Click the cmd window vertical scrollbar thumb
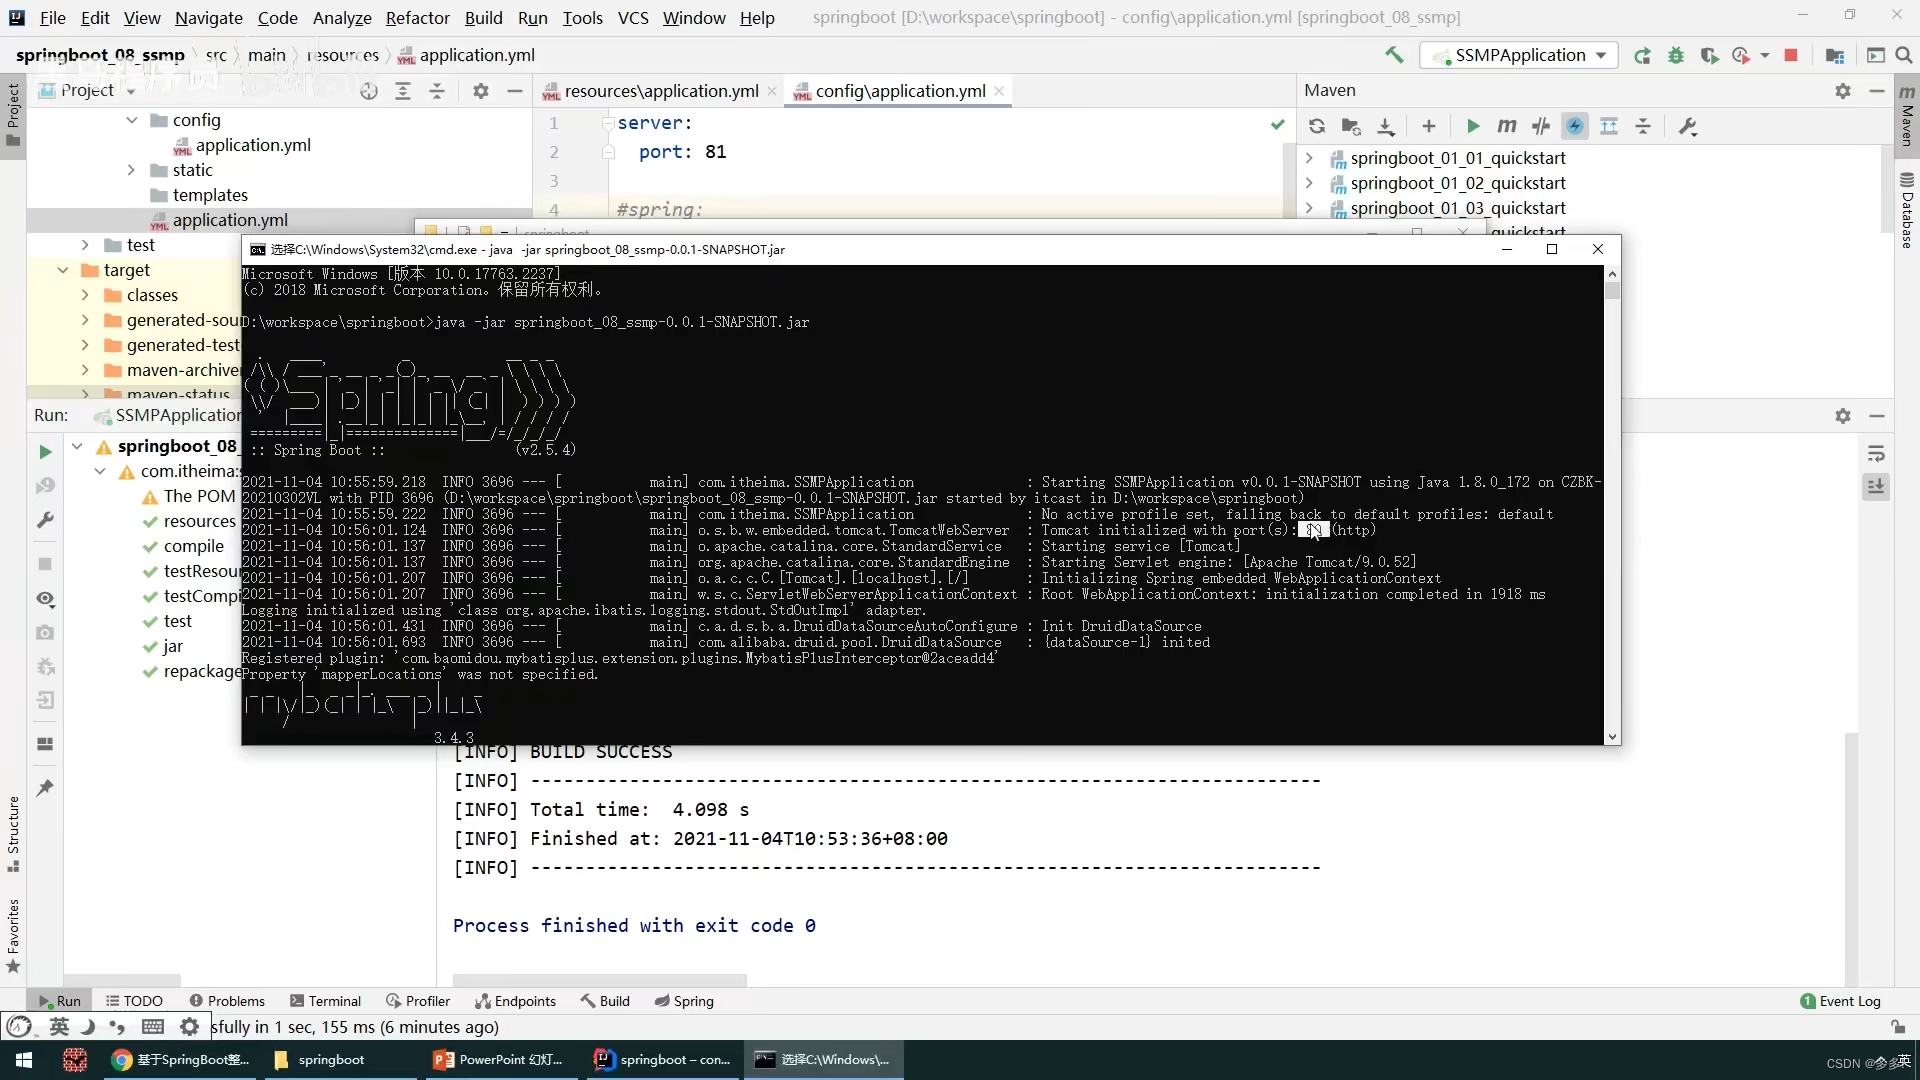Screen dimensions: 1920x1080 click(1612, 291)
